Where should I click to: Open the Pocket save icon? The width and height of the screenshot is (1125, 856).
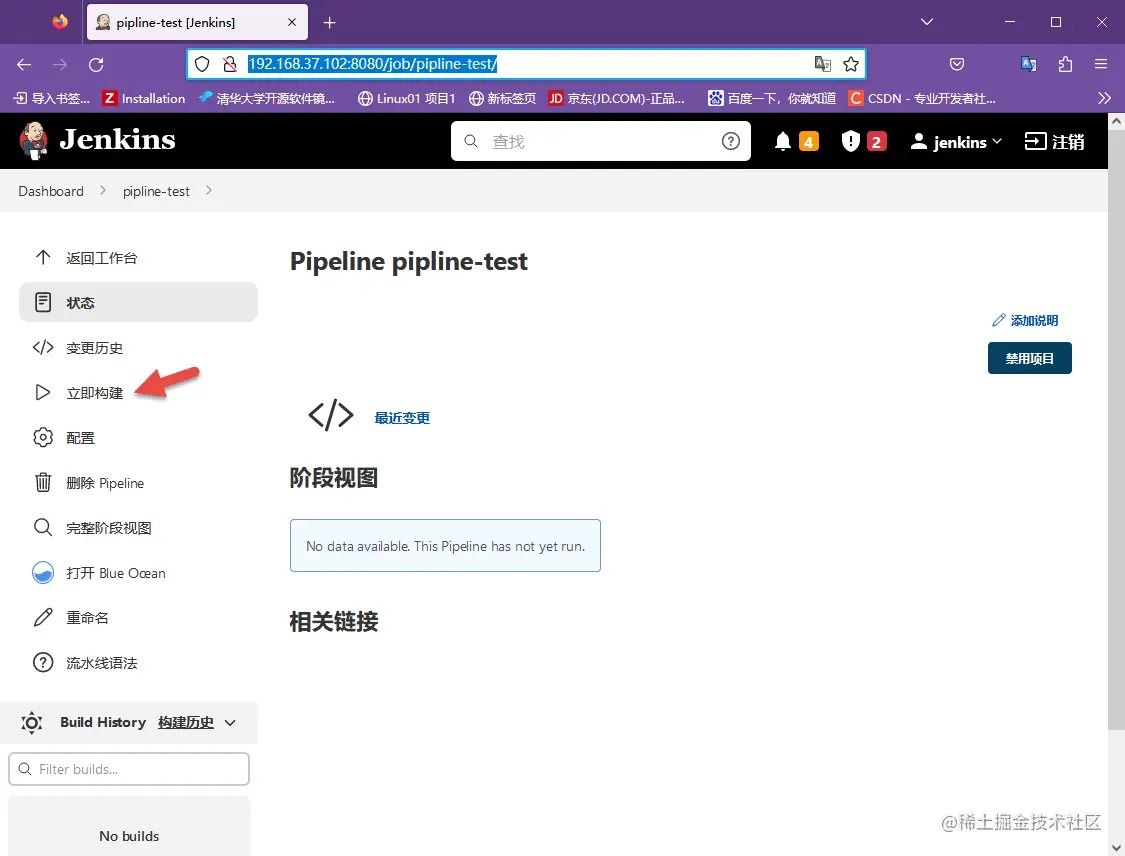pyautogui.click(x=957, y=64)
